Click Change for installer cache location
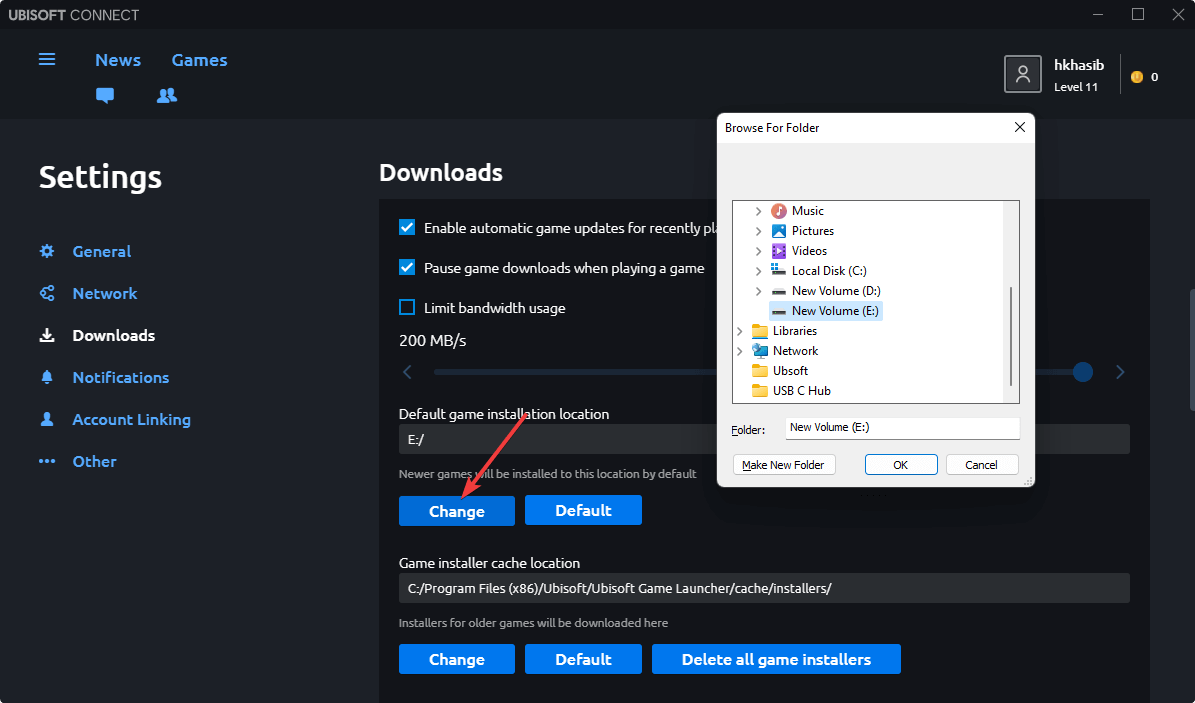Viewport: 1195px width, 703px height. [457, 659]
